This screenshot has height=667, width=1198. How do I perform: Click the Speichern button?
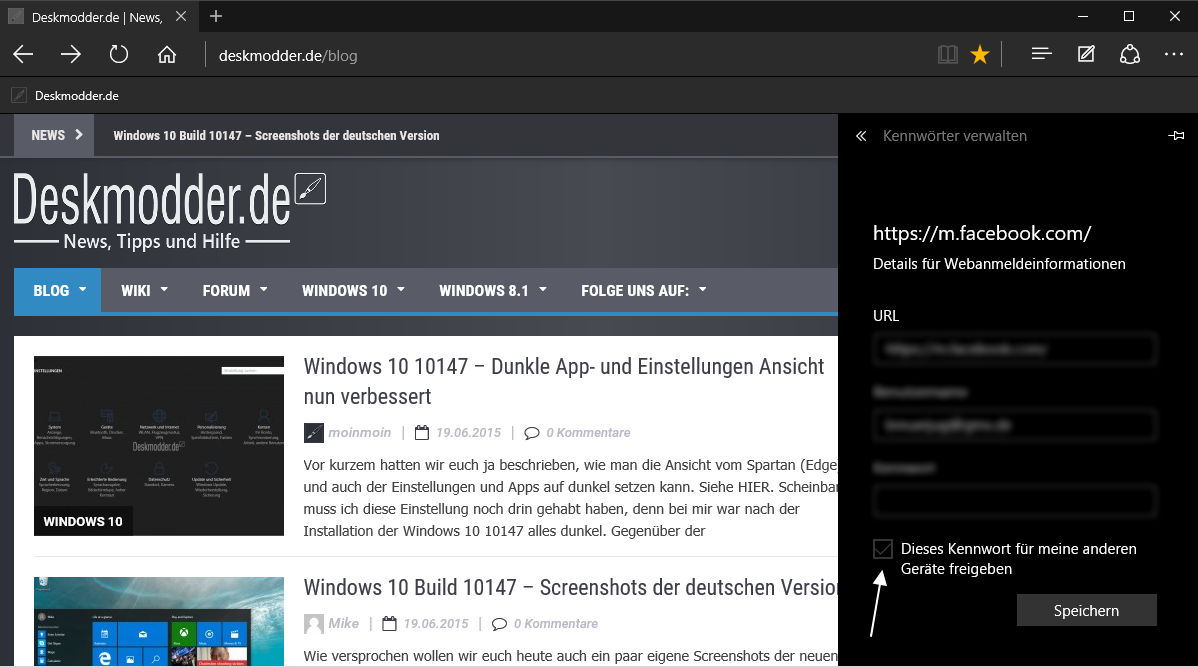[1086, 610]
